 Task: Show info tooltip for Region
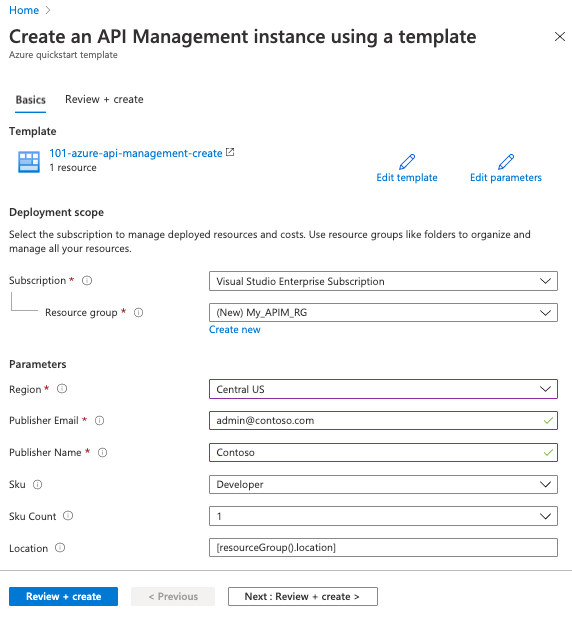click(x=62, y=389)
